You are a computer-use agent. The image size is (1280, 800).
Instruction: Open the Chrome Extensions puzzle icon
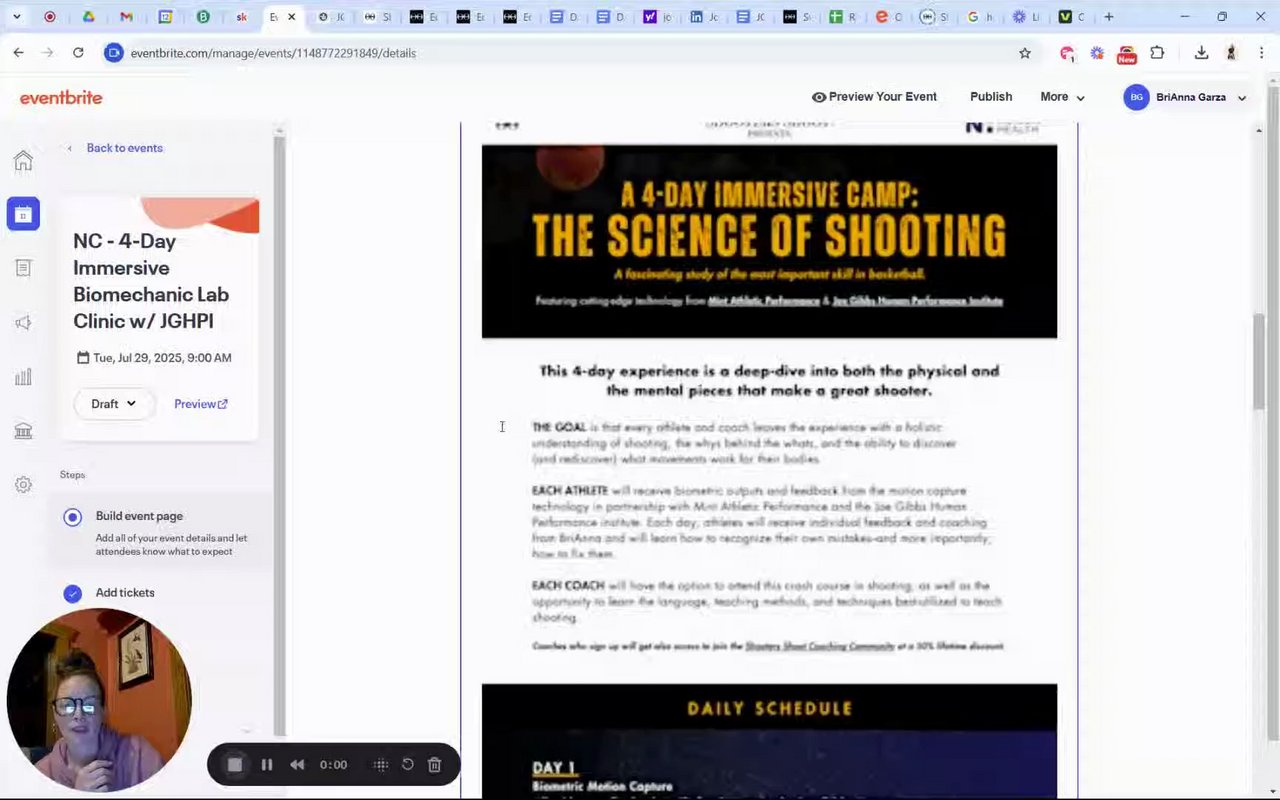tap(1157, 53)
